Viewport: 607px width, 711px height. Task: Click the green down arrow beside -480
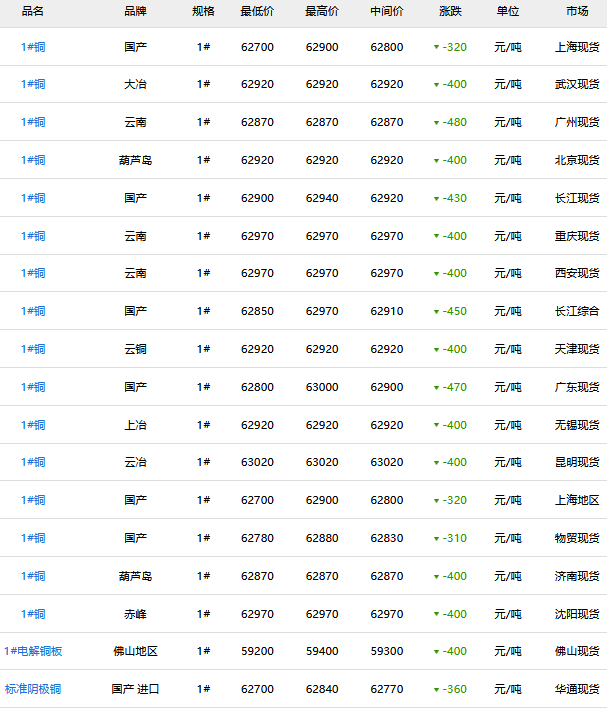(436, 123)
